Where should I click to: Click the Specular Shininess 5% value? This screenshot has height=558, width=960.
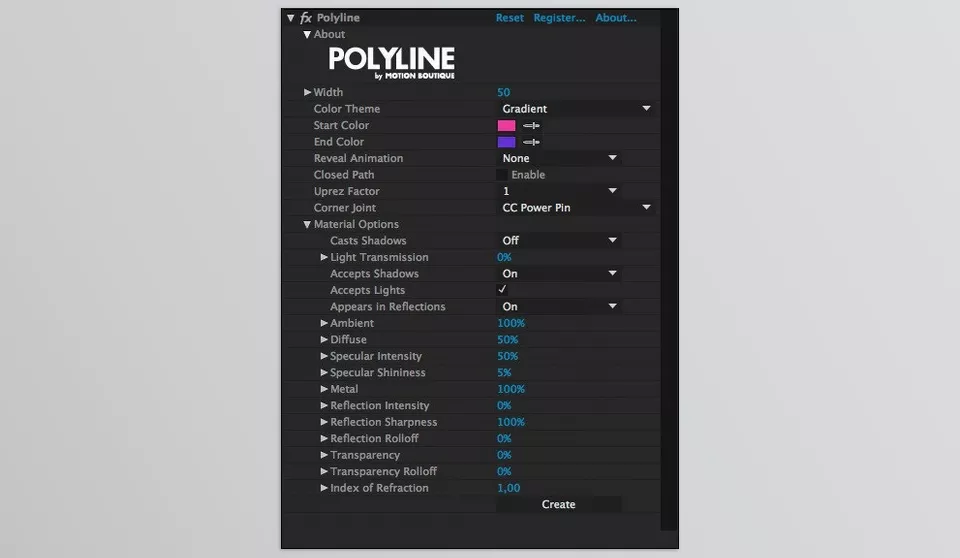[x=504, y=372]
